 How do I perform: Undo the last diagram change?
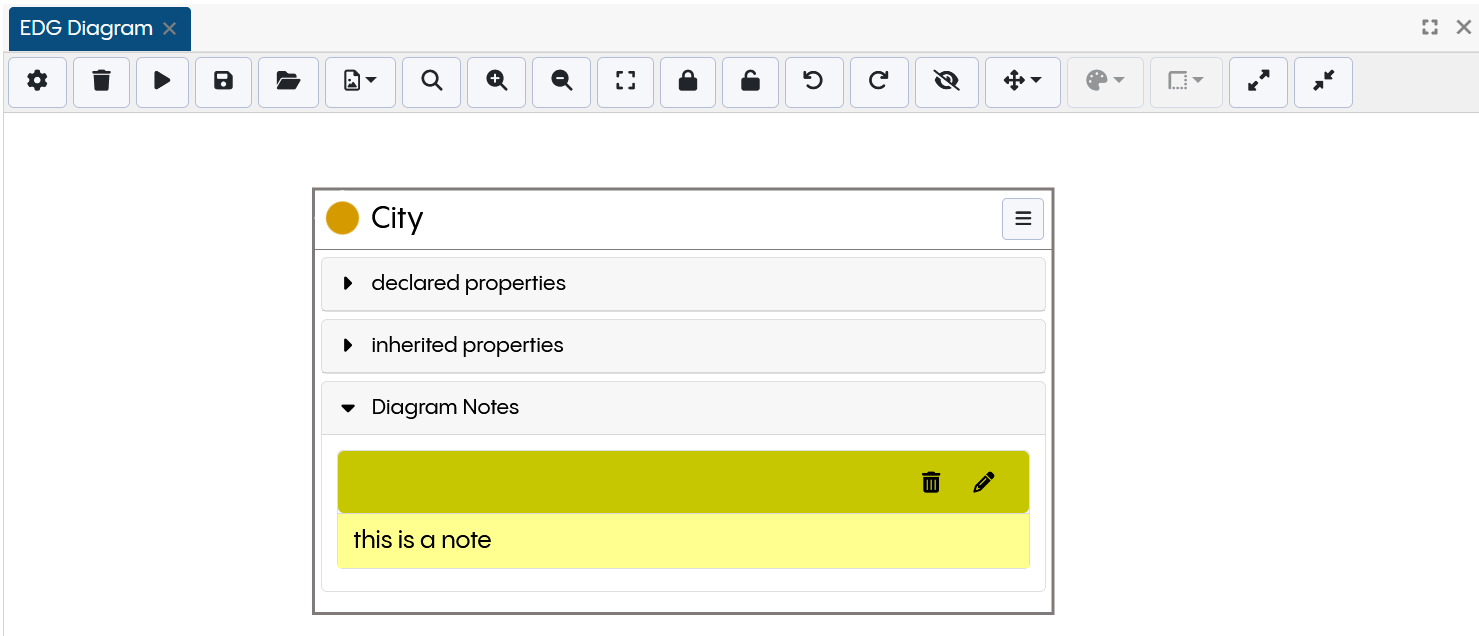click(x=814, y=82)
